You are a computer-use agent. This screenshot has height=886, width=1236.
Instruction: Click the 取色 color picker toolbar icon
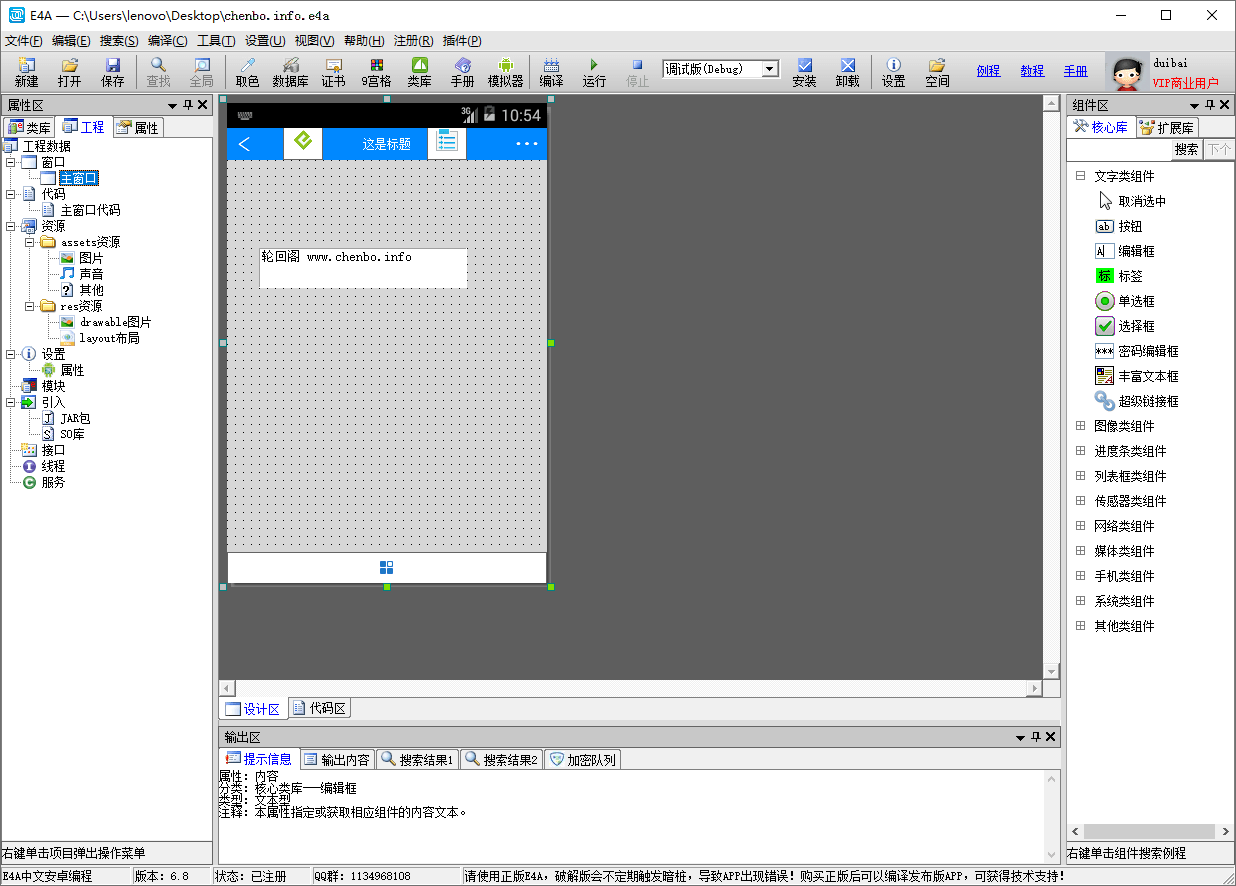coord(247,72)
